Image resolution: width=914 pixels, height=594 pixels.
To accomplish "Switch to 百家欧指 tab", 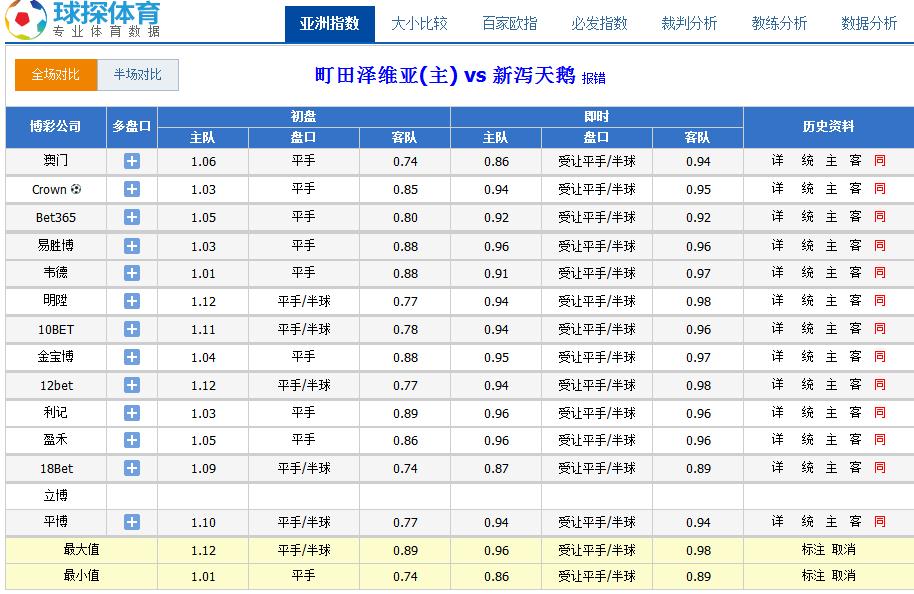I will pos(509,24).
